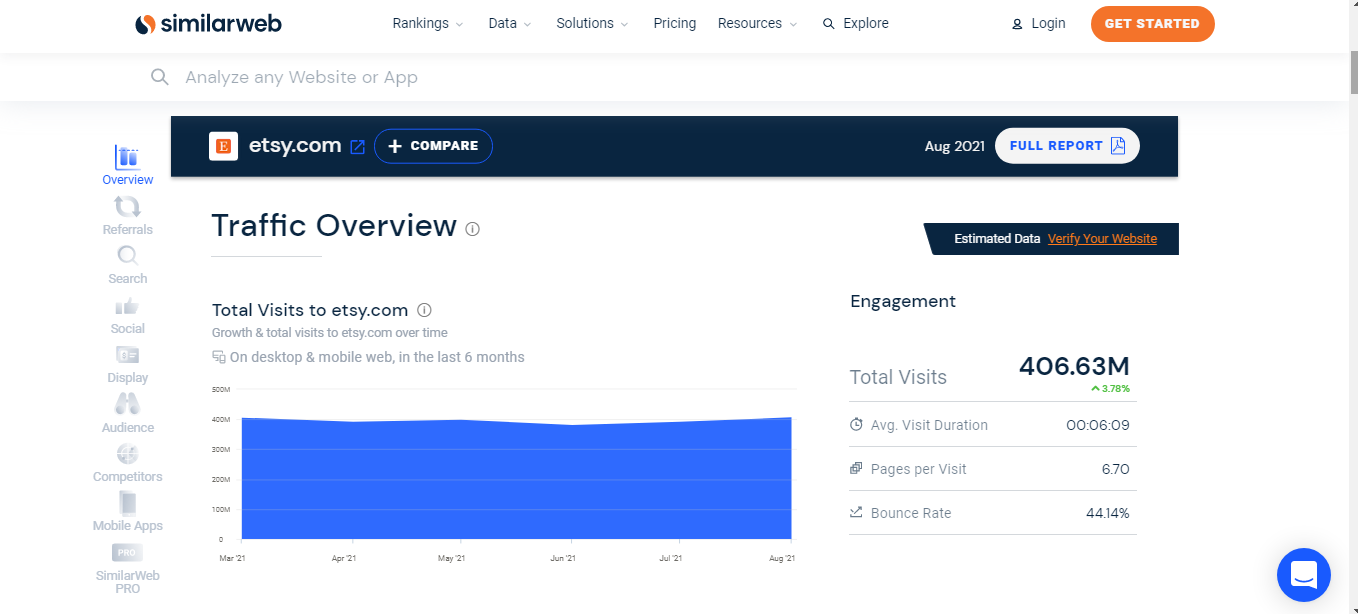Click the clock icon by Avg. Visit Duration

click(856, 425)
